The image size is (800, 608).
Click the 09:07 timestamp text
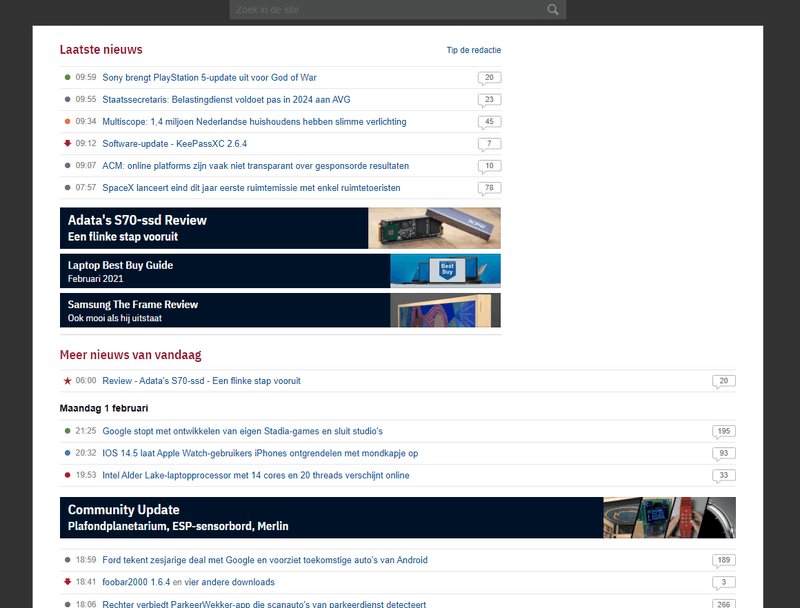86,166
